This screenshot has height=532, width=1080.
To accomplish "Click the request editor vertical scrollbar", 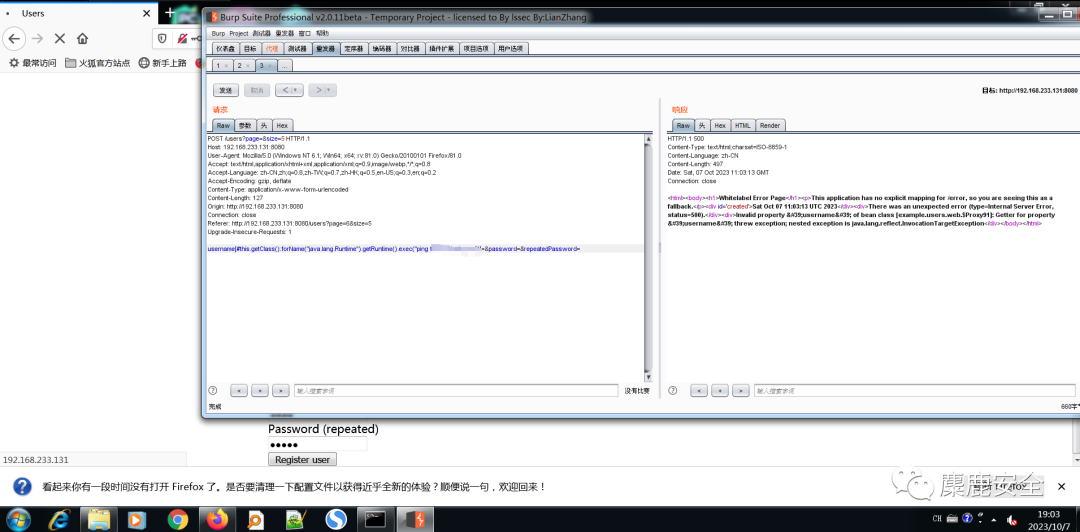I will pyautogui.click(x=647, y=258).
